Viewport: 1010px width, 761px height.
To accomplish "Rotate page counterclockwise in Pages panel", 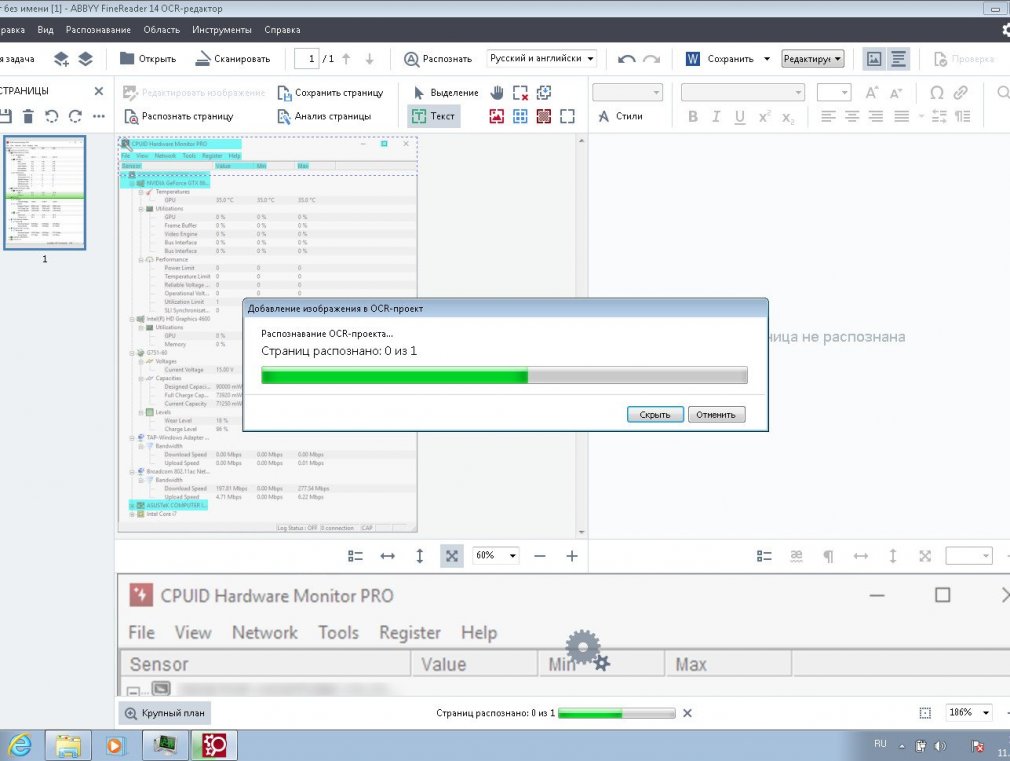I will pyautogui.click(x=52, y=116).
